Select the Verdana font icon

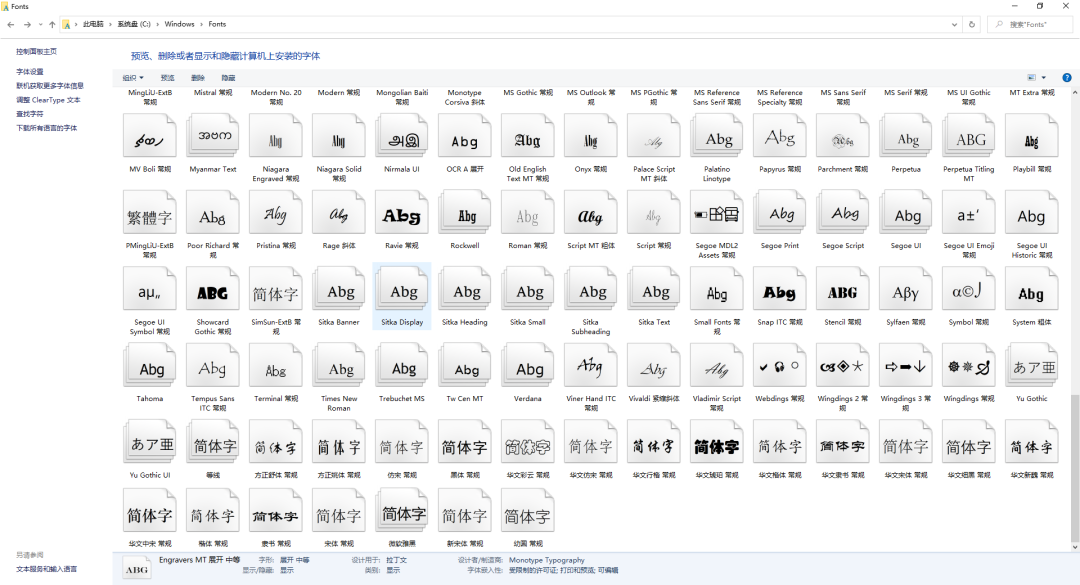[528, 367]
